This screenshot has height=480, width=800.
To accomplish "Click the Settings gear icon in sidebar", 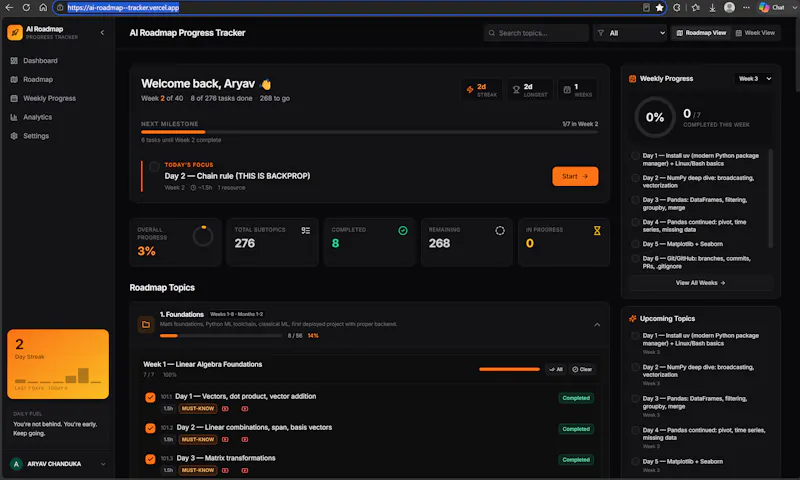I will click(x=14, y=136).
